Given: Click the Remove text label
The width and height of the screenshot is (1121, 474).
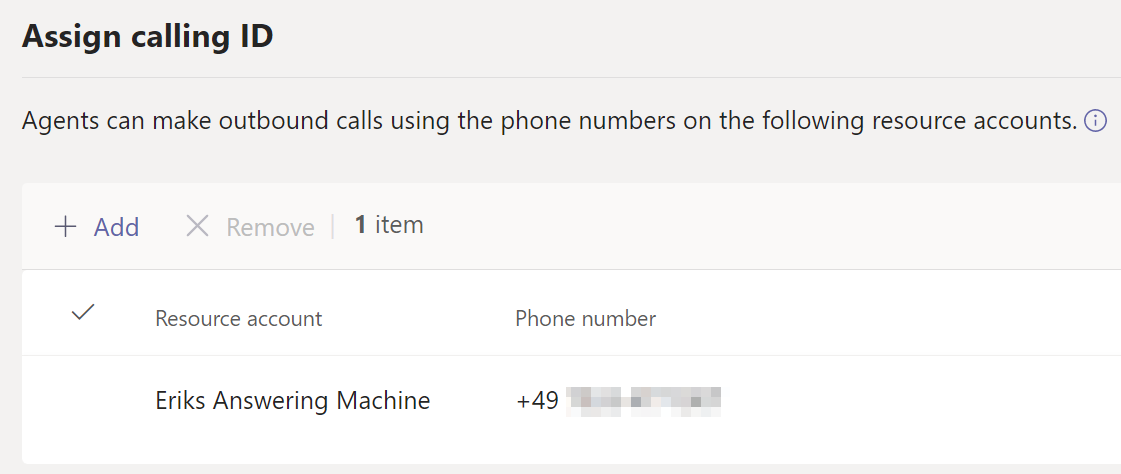Looking at the screenshot, I should coord(270,227).
